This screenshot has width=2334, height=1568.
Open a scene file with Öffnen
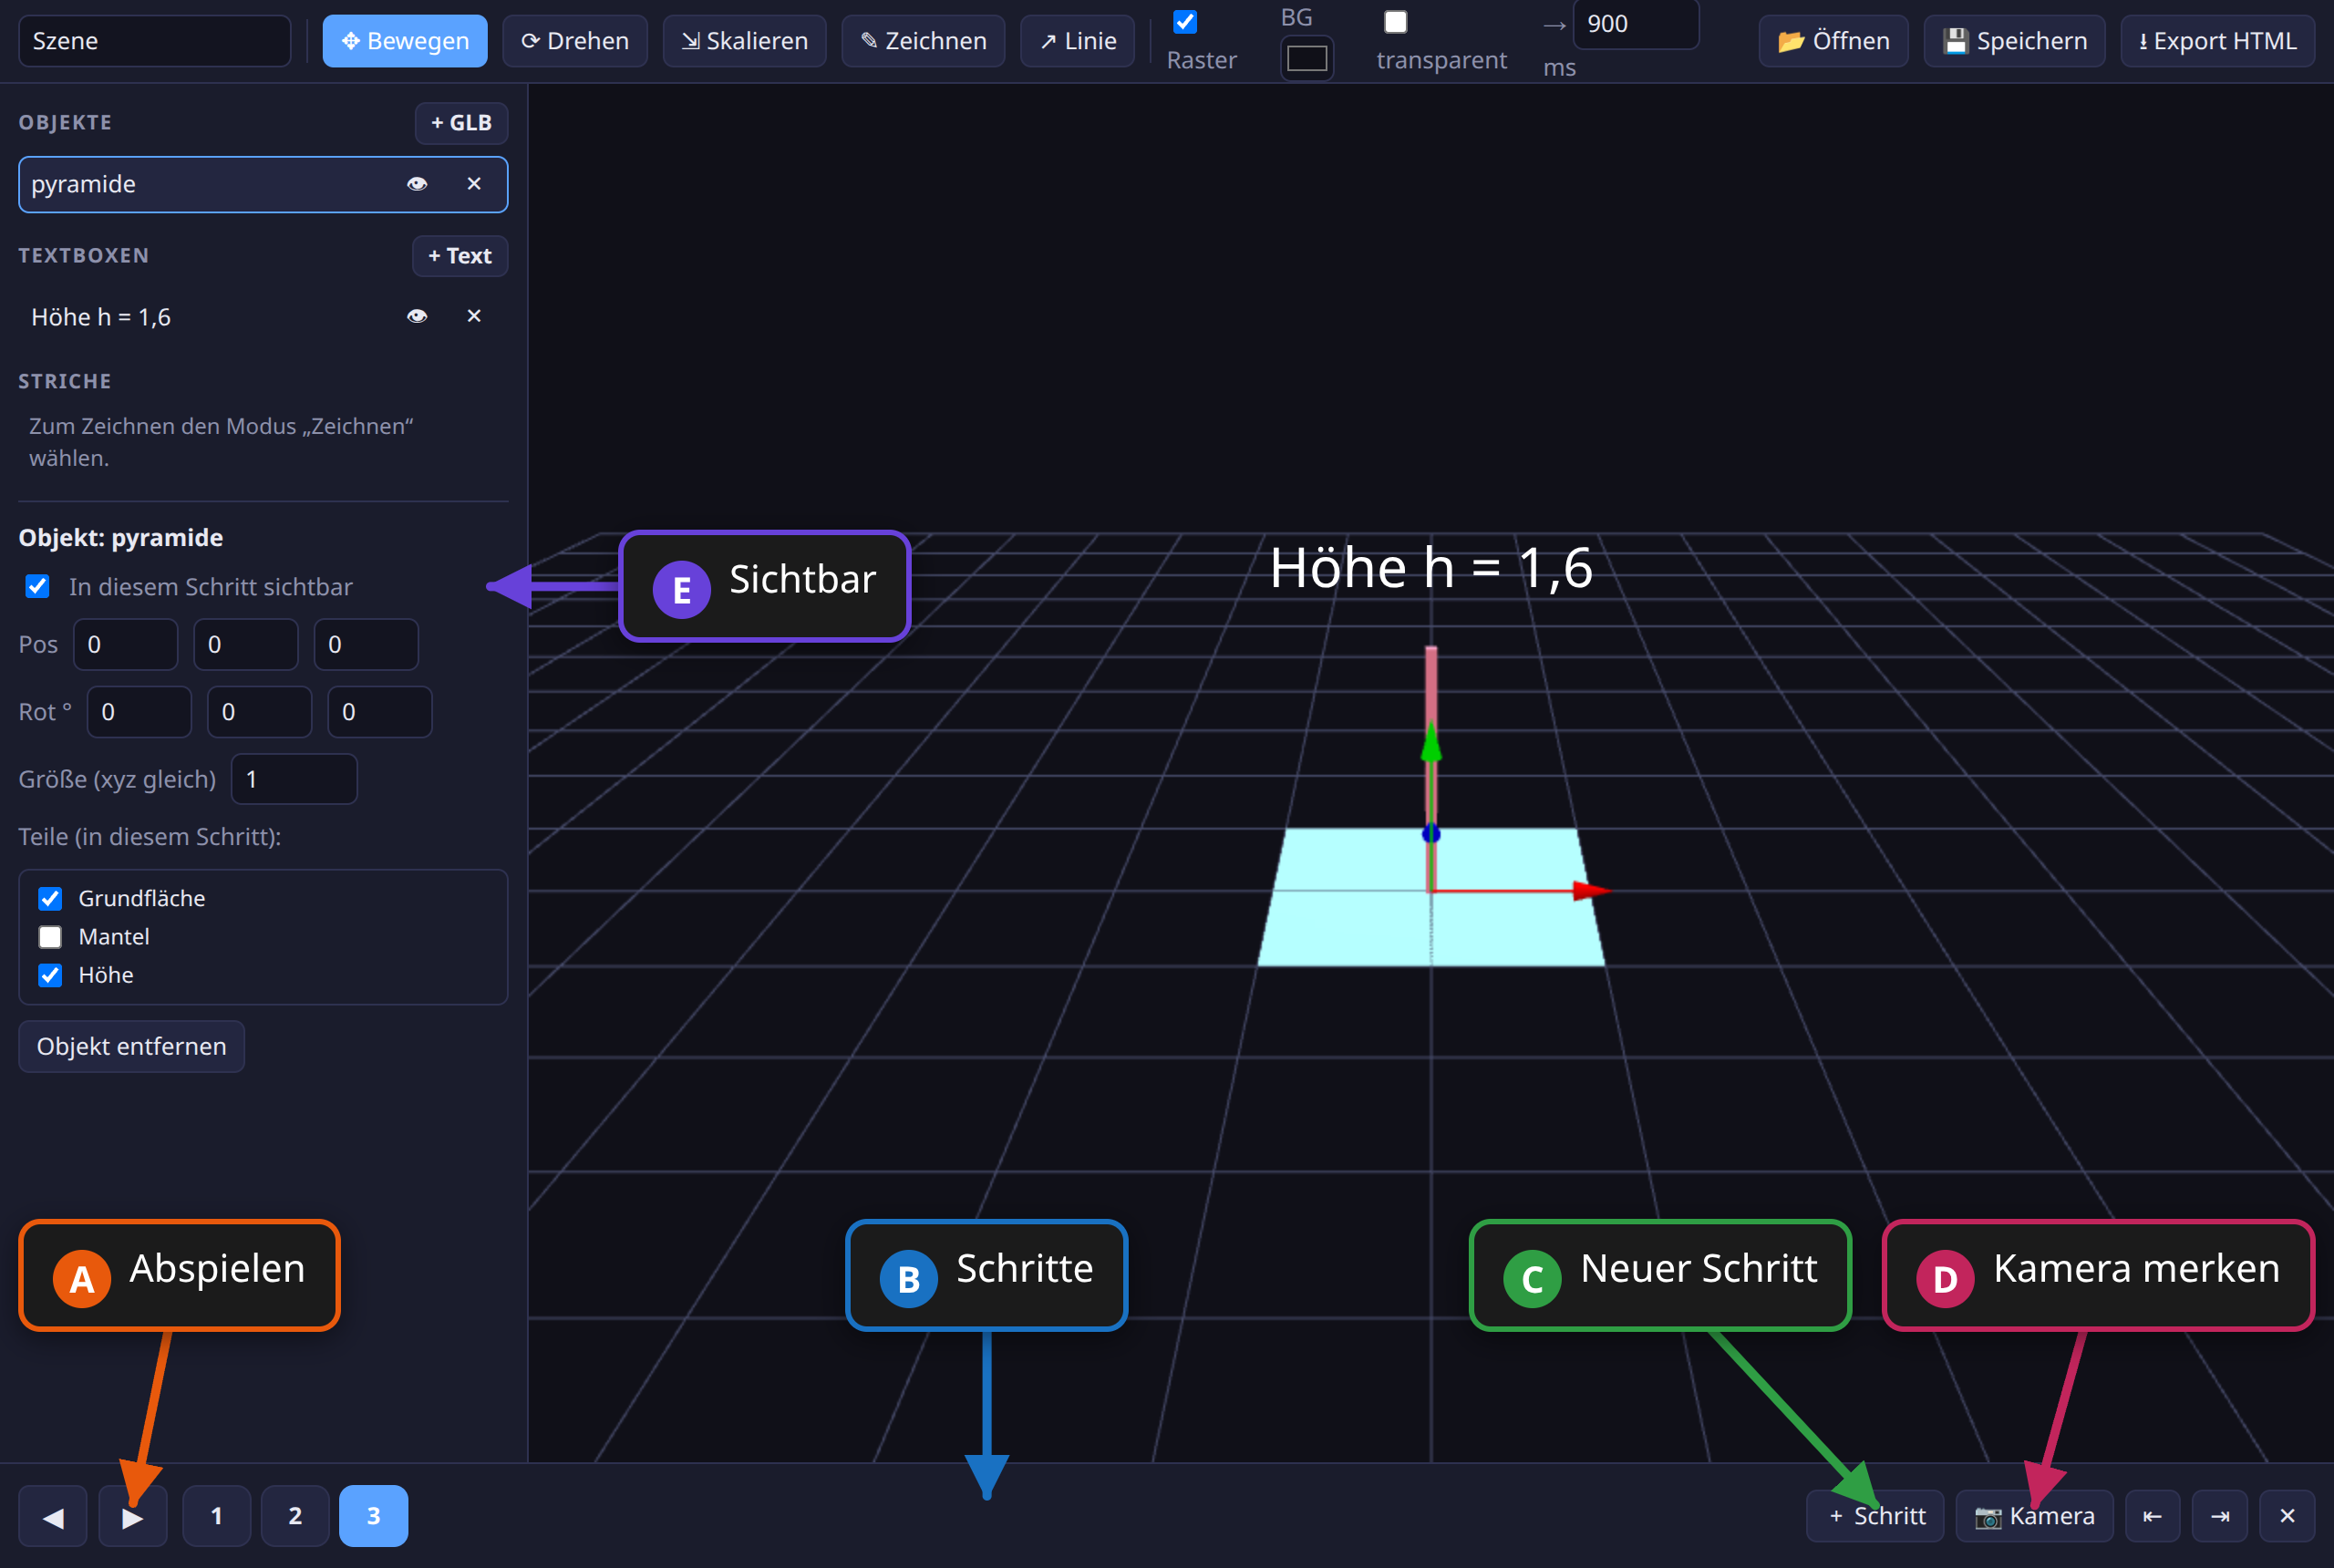click(x=1833, y=41)
